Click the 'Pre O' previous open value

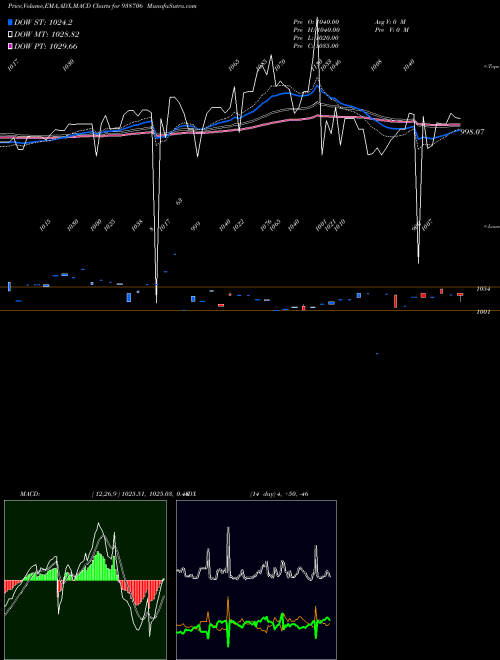point(316,22)
